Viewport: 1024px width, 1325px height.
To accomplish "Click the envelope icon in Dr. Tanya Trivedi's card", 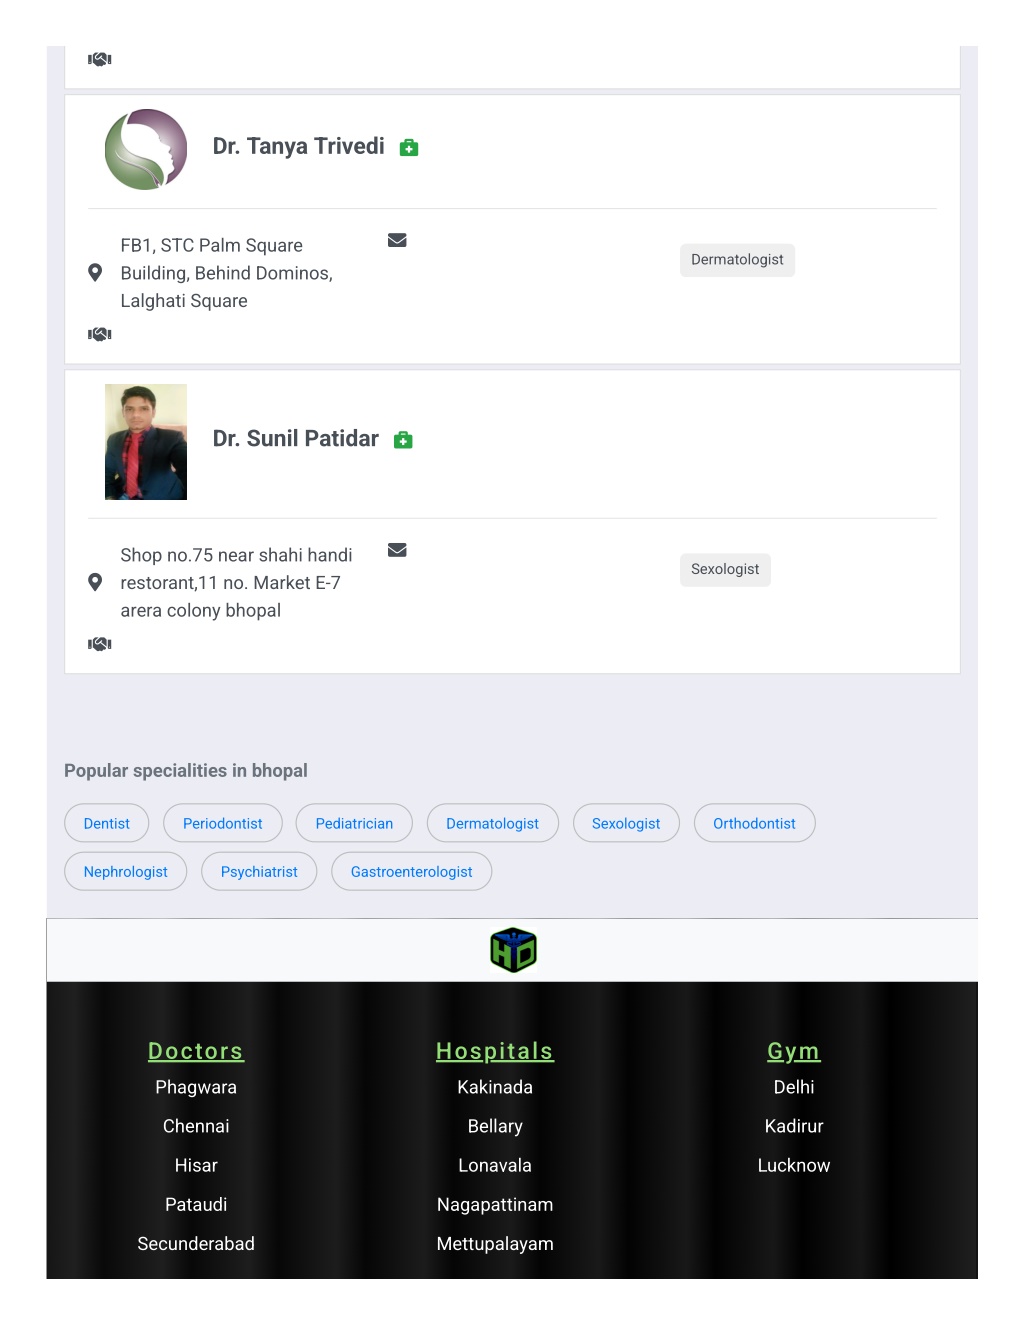I will tap(397, 240).
